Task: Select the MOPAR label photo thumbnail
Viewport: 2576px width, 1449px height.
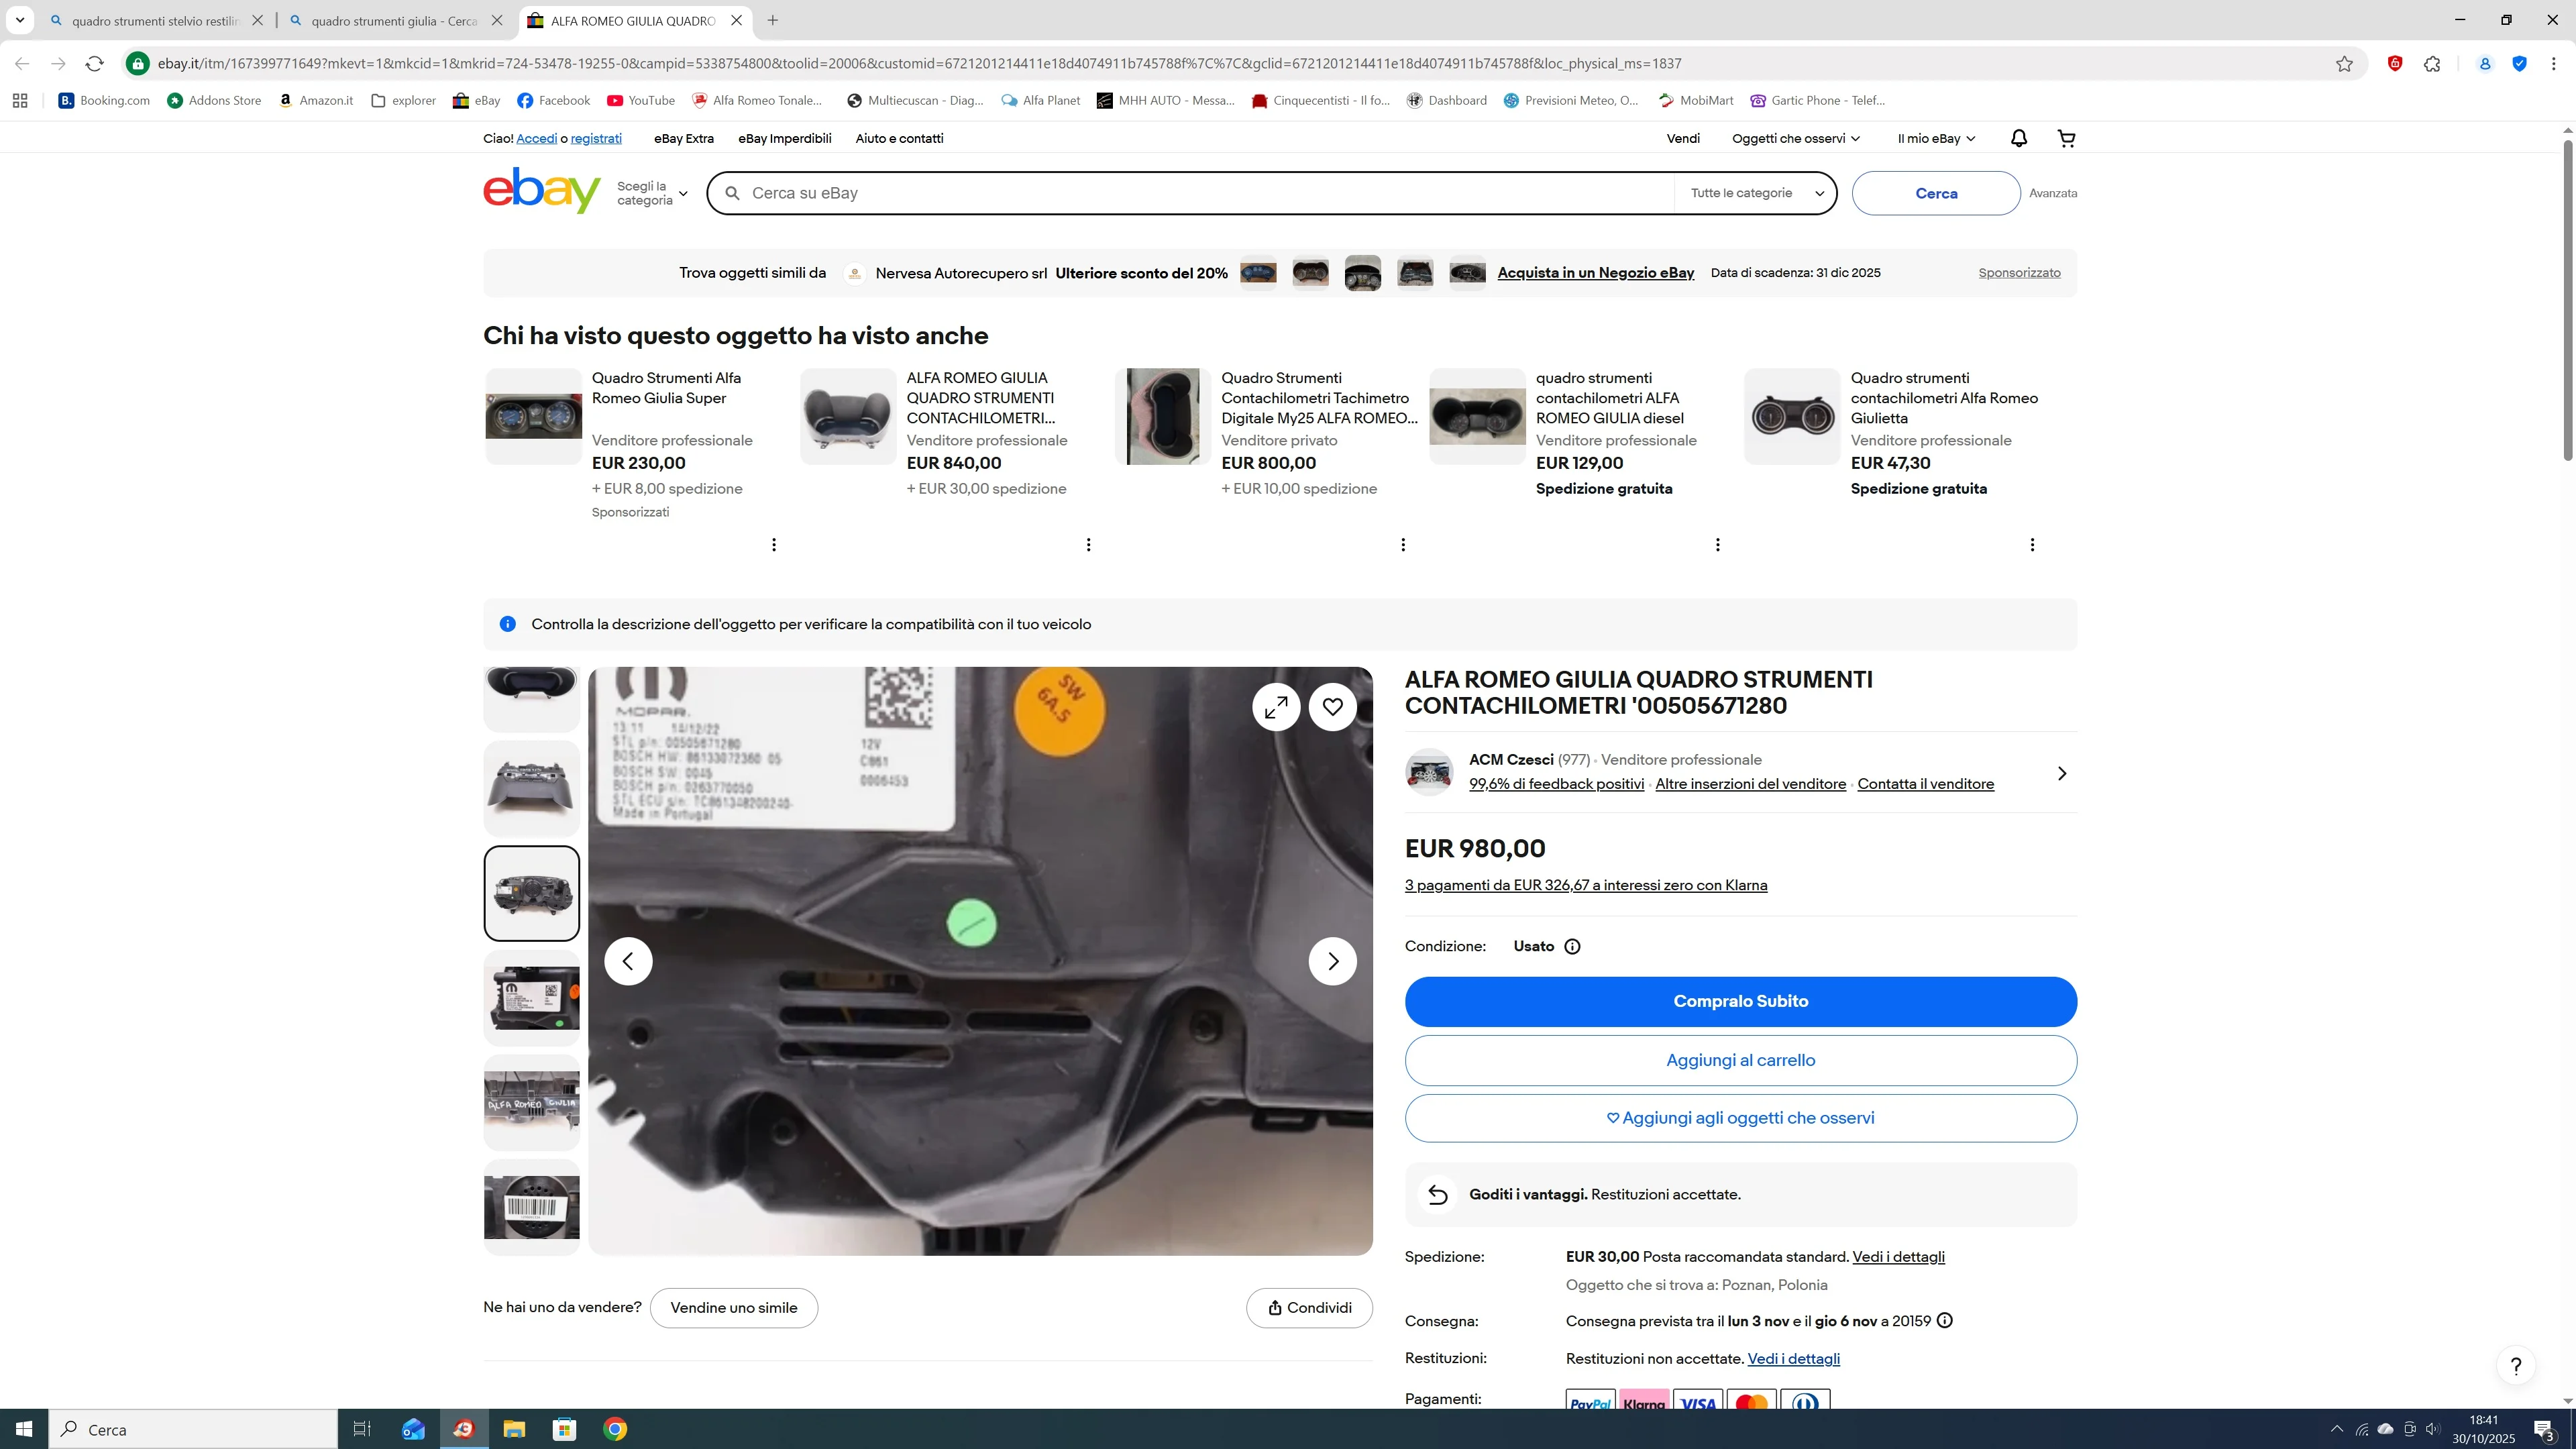Action: tap(531, 998)
